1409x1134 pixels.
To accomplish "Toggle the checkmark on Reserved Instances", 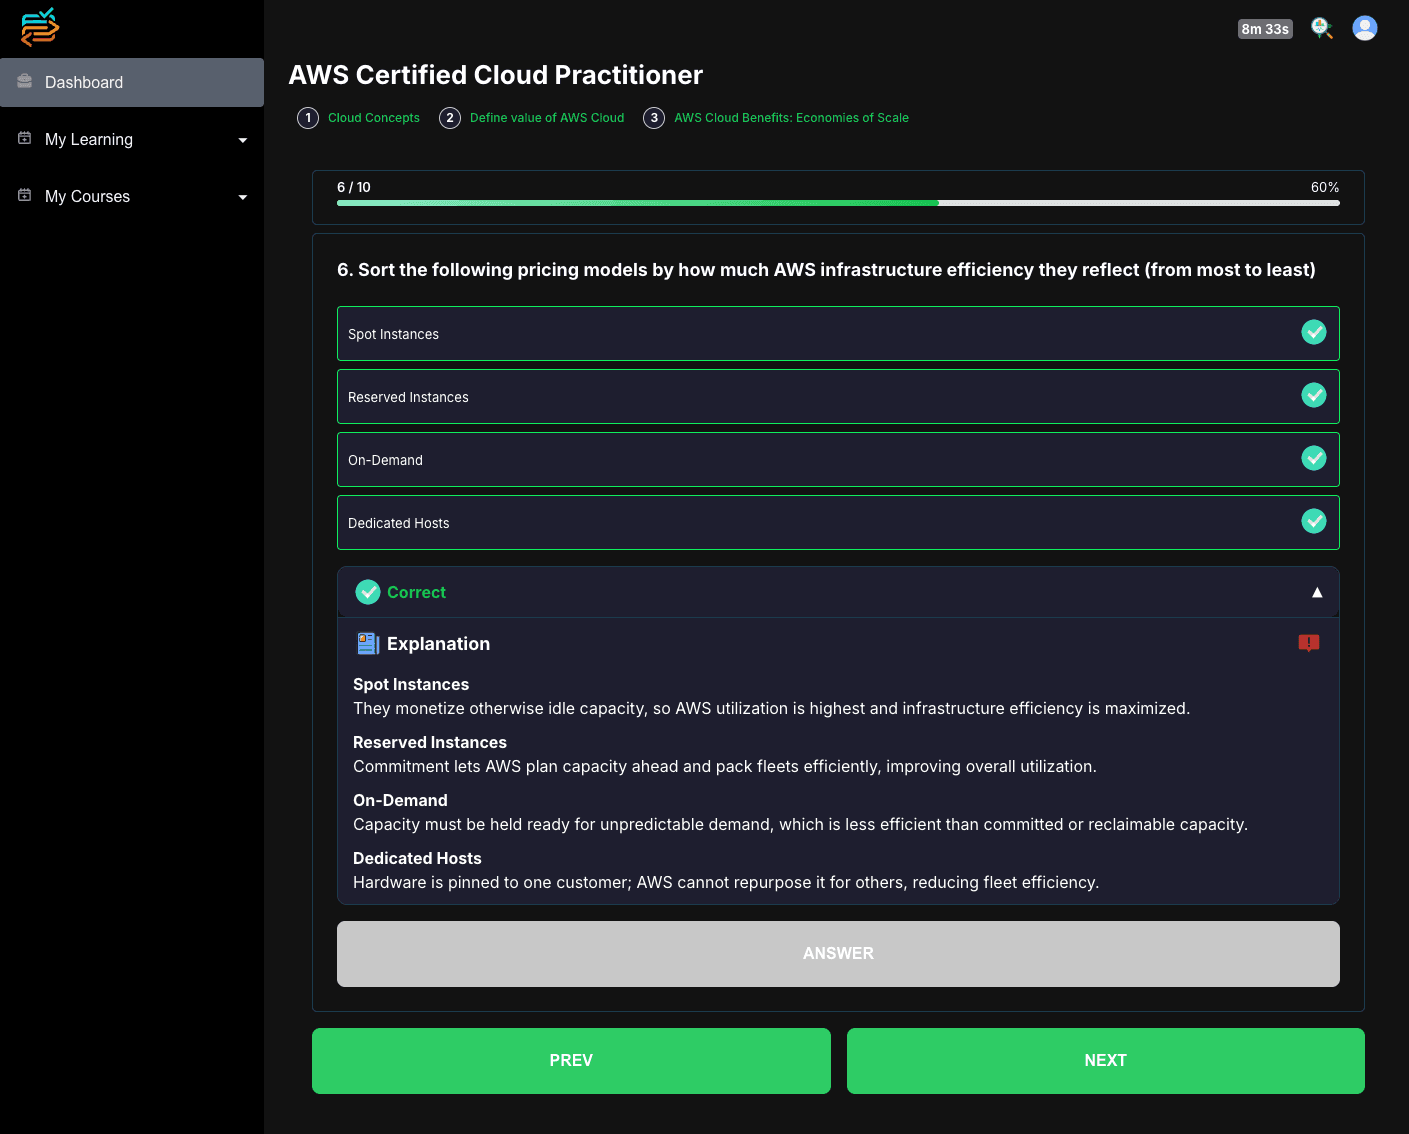I will click(x=1314, y=395).
